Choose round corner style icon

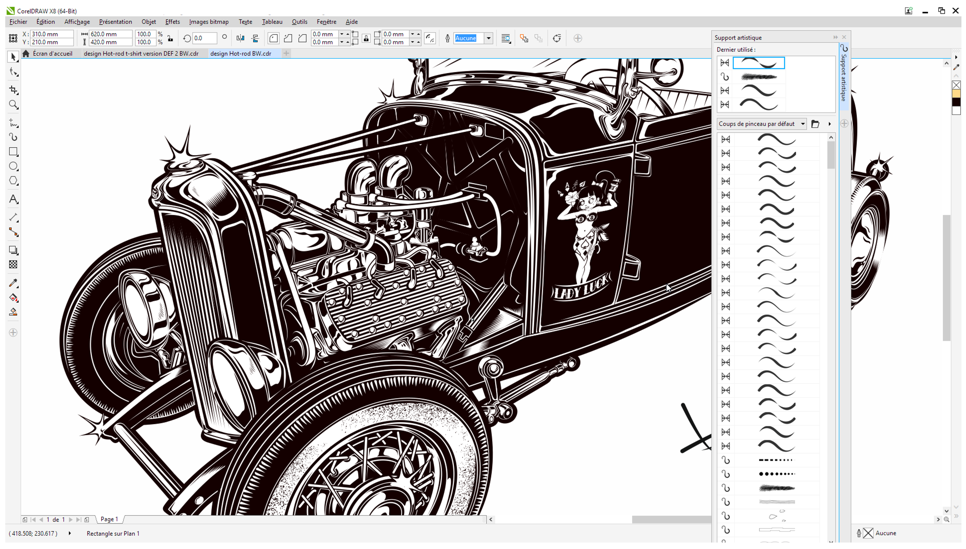click(x=274, y=38)
